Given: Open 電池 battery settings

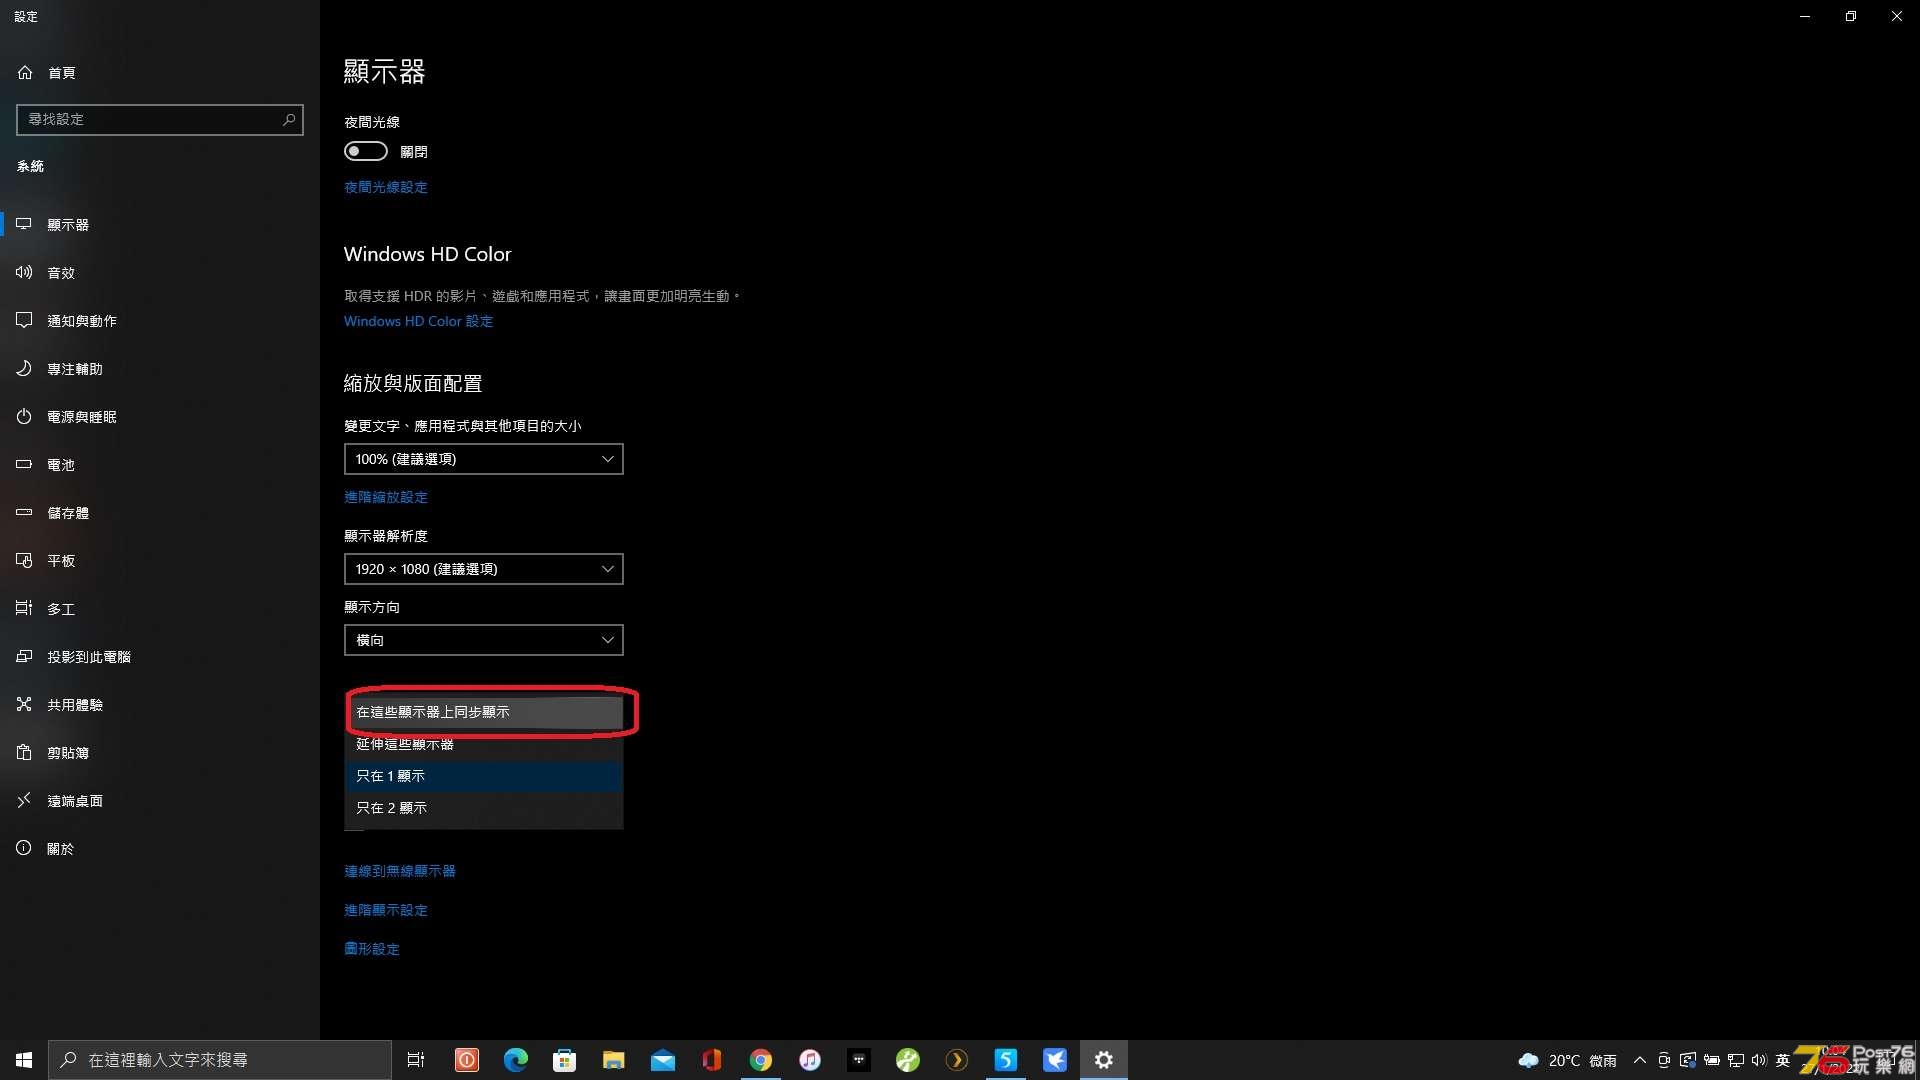Looking at the screenshot, I should click(x=160, y=464).
